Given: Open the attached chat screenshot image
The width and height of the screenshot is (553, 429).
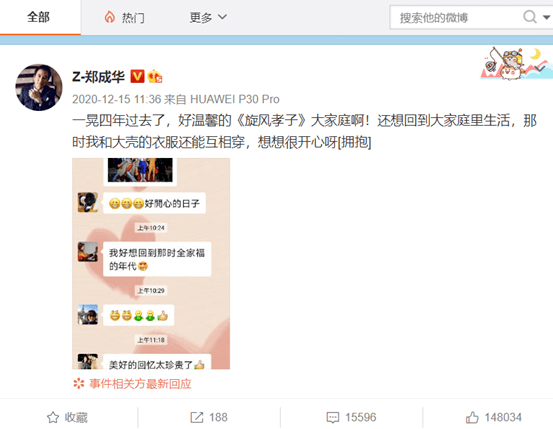Looking at the screenshot, I should pos(151,264).
